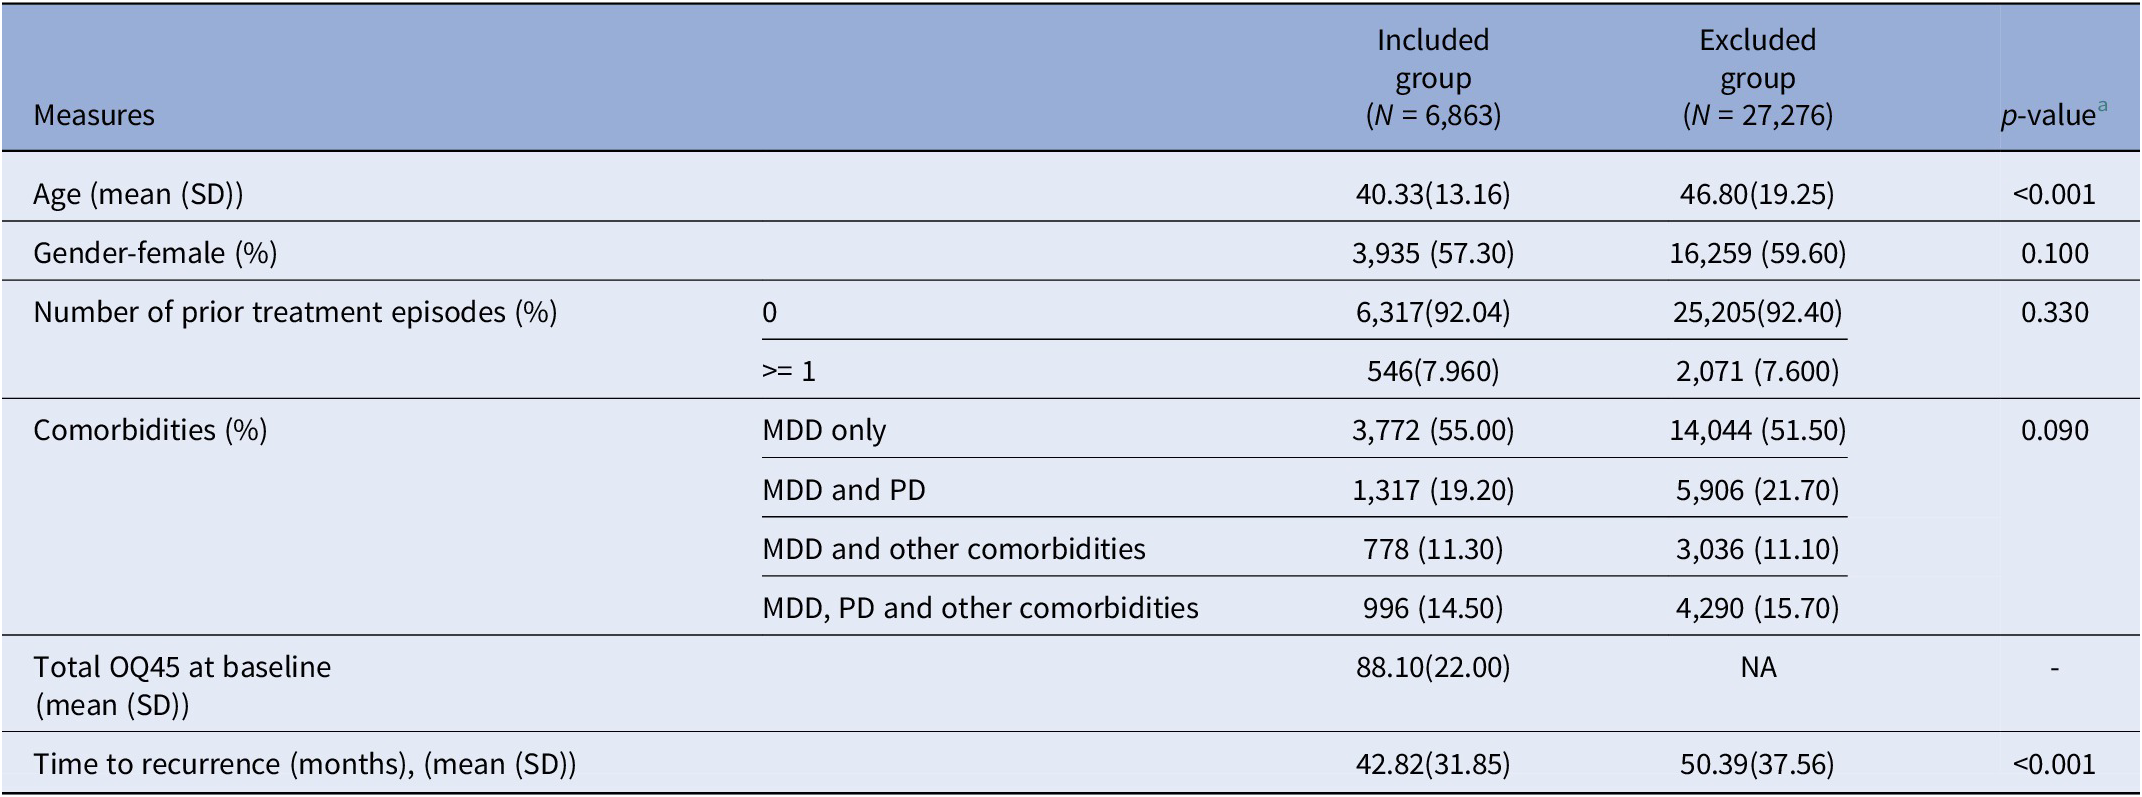Viewport: 2142px width, 797px height.
Task: Click 'Total OQ45 at baseline' row label
Action: [x=182, y=667]
